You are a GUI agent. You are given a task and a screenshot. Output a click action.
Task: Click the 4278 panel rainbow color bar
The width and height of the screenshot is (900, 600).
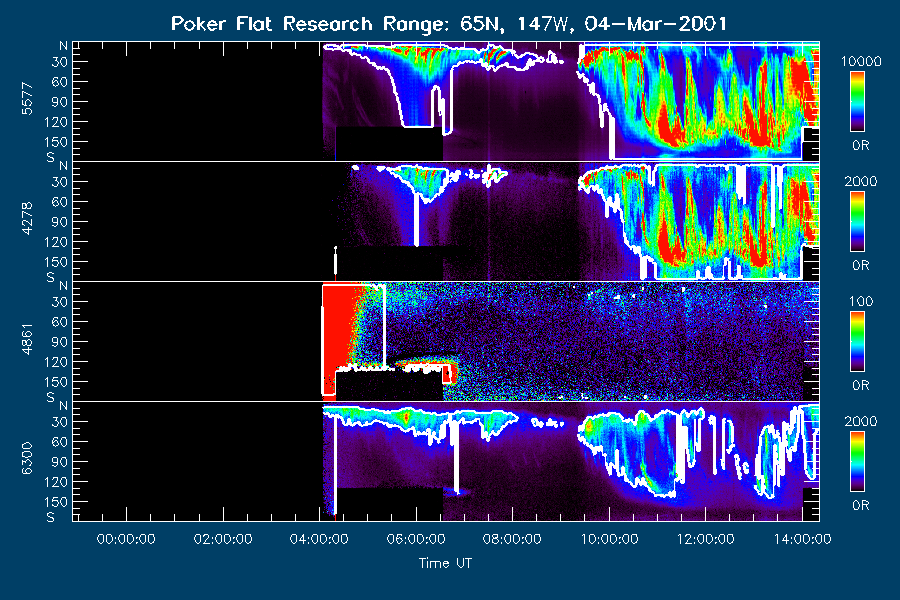(858, 222)
